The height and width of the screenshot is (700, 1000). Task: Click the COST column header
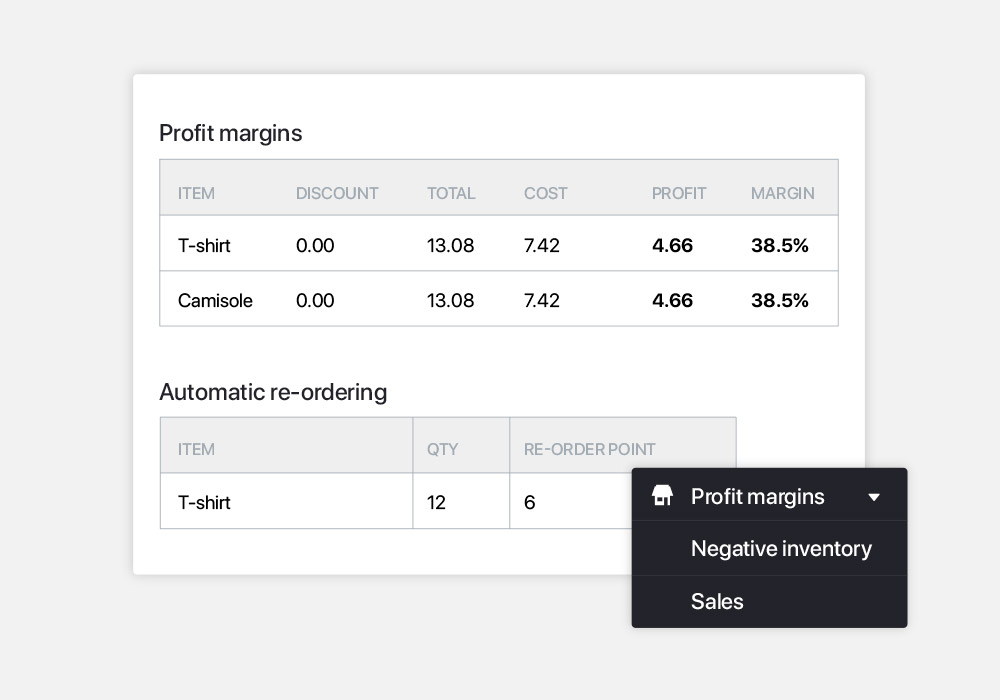click(545, 193)
